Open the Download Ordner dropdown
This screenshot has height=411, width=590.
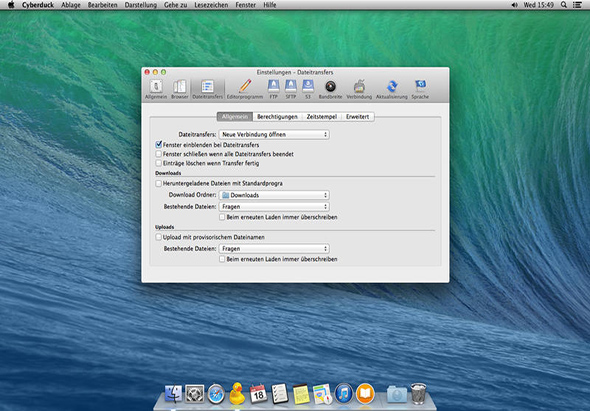274,195
